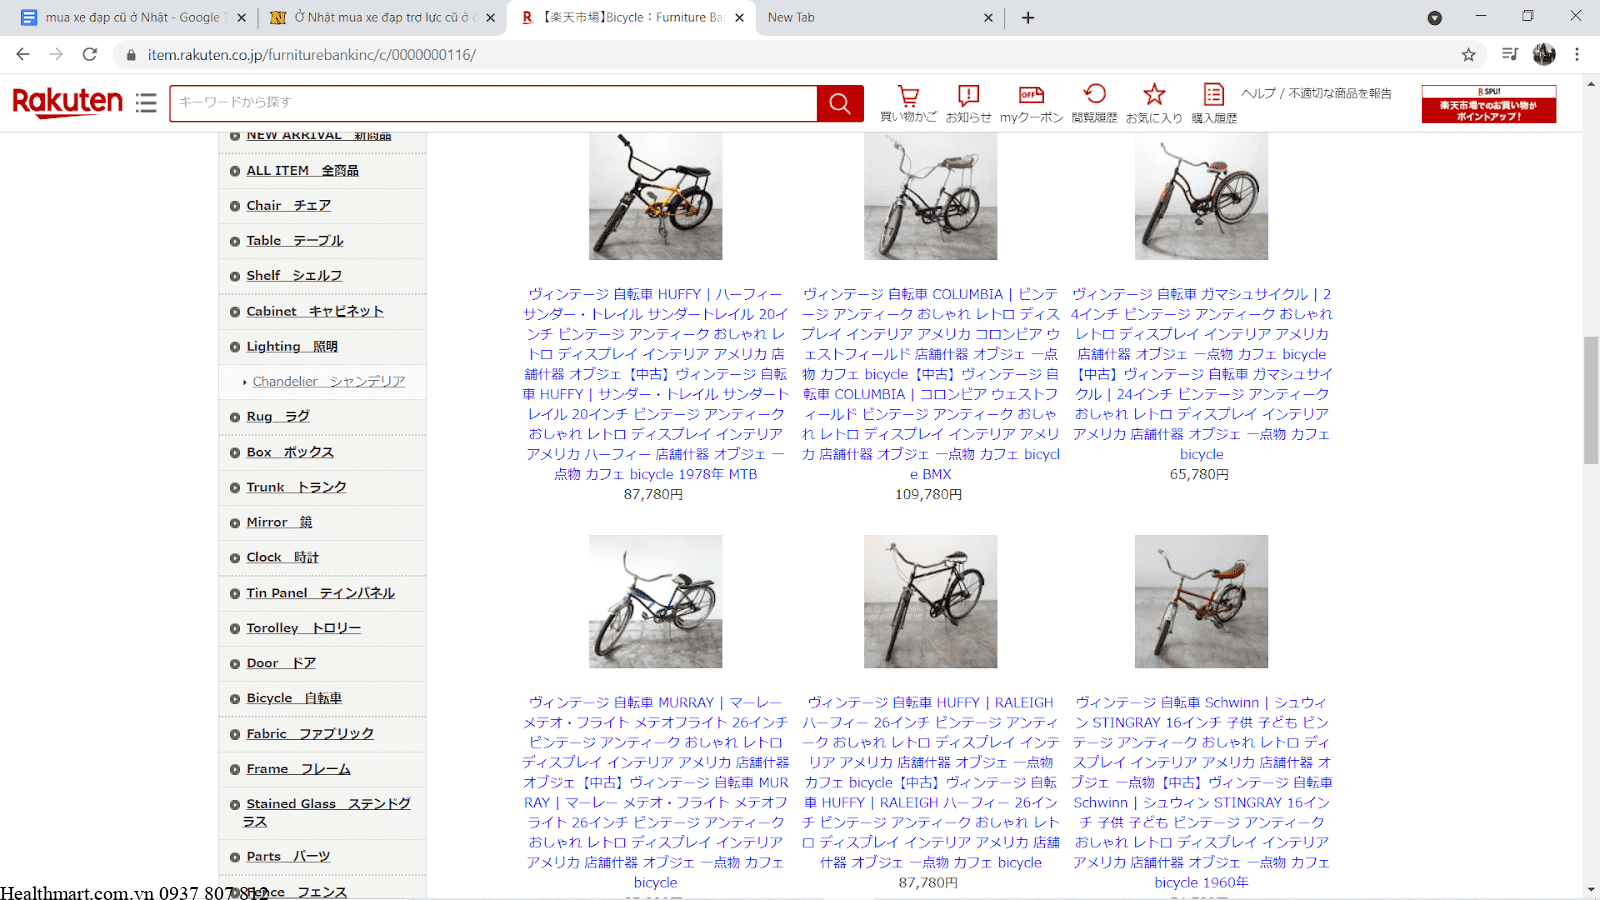Click the browser forward arrow
Screen dimensions: 1600x900
coord(56,54)
